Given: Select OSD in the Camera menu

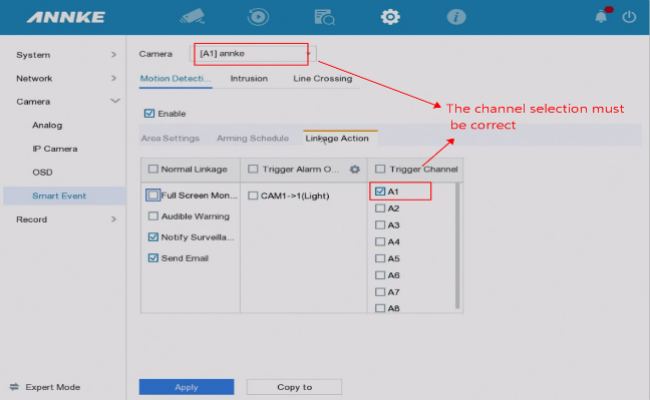Looking at the screenshot, I should tap(42, 172).
